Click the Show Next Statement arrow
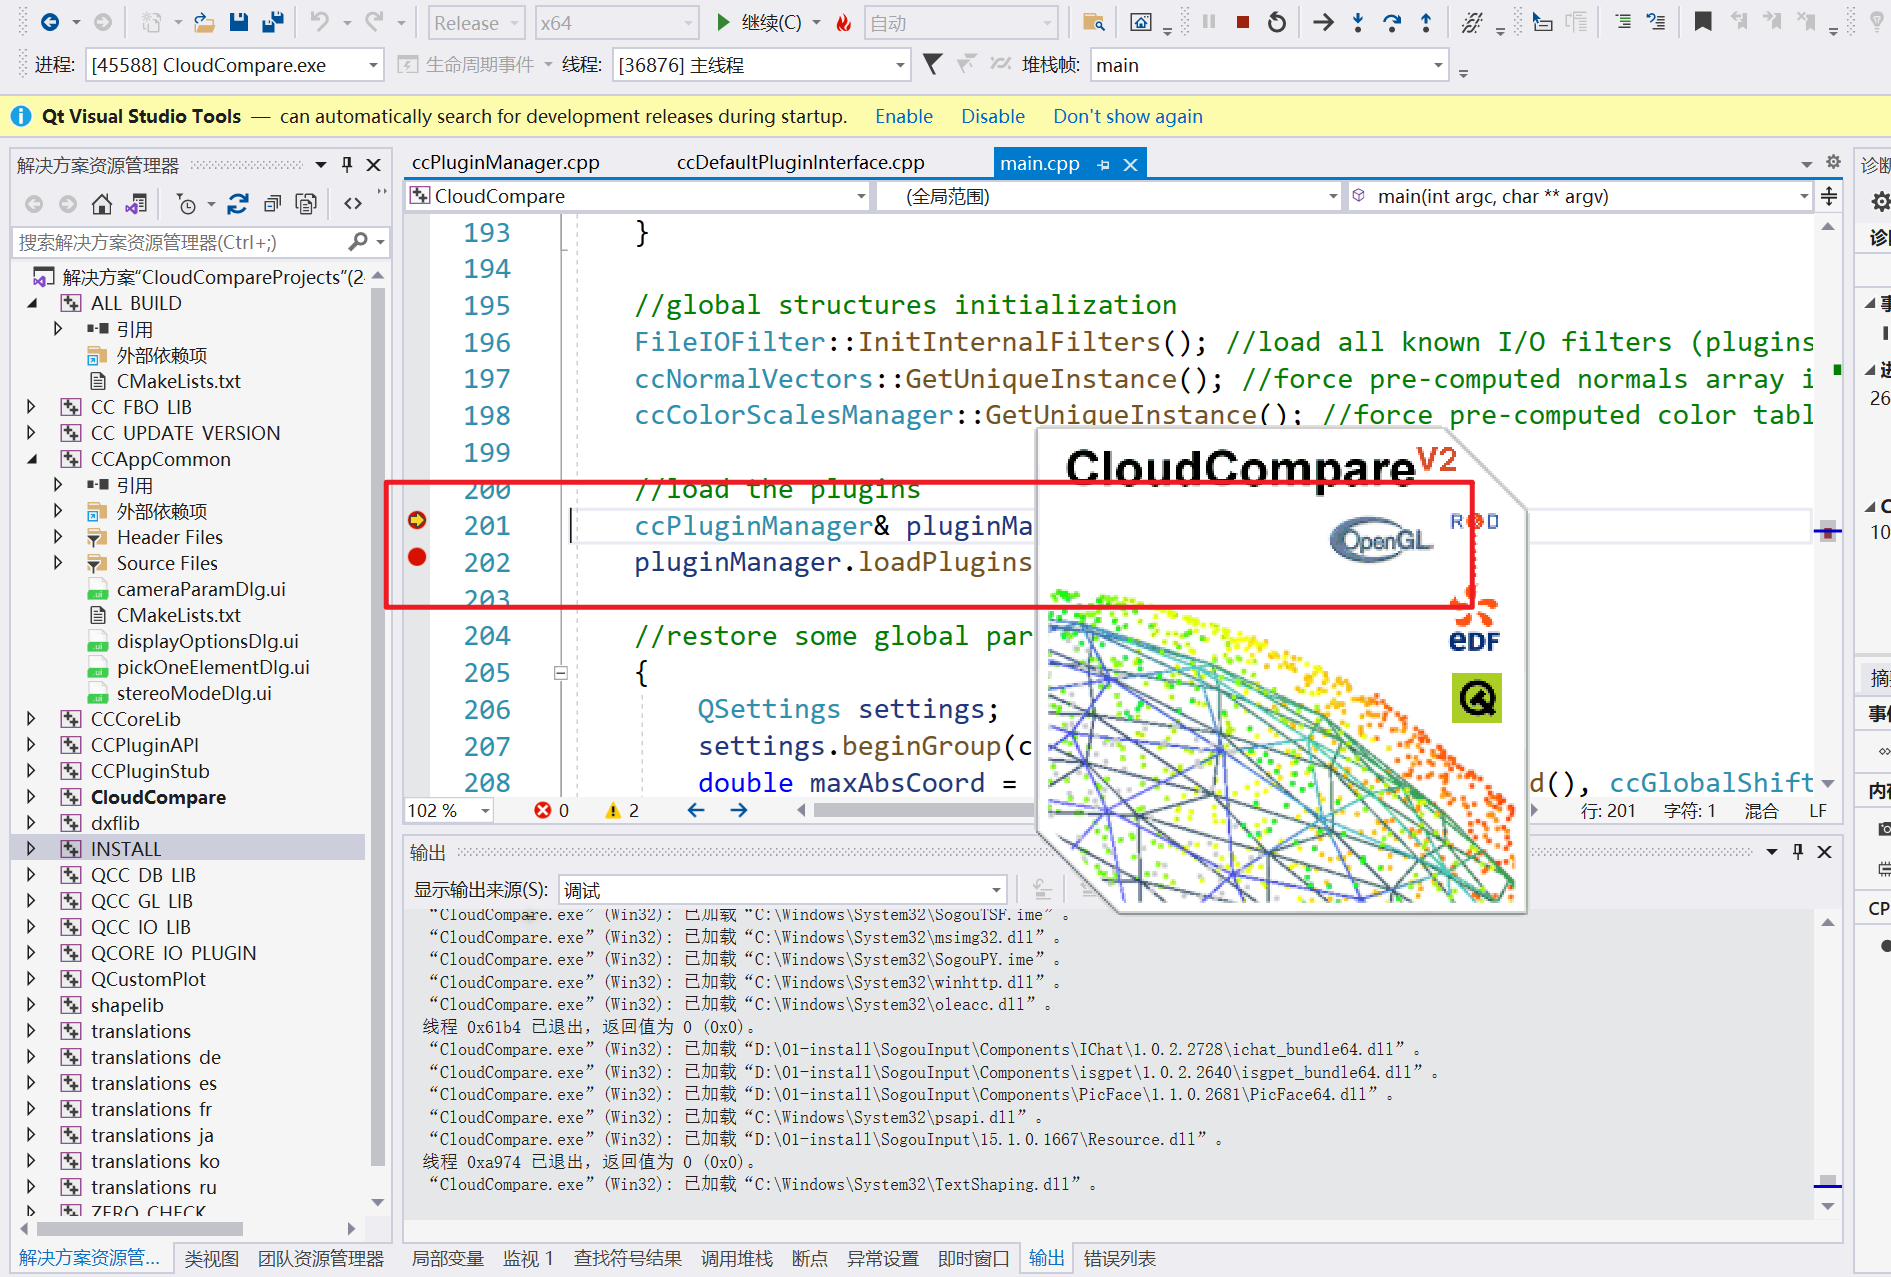Image resolution: width=1891 pixels, height=1277 pixels. 1323,22
